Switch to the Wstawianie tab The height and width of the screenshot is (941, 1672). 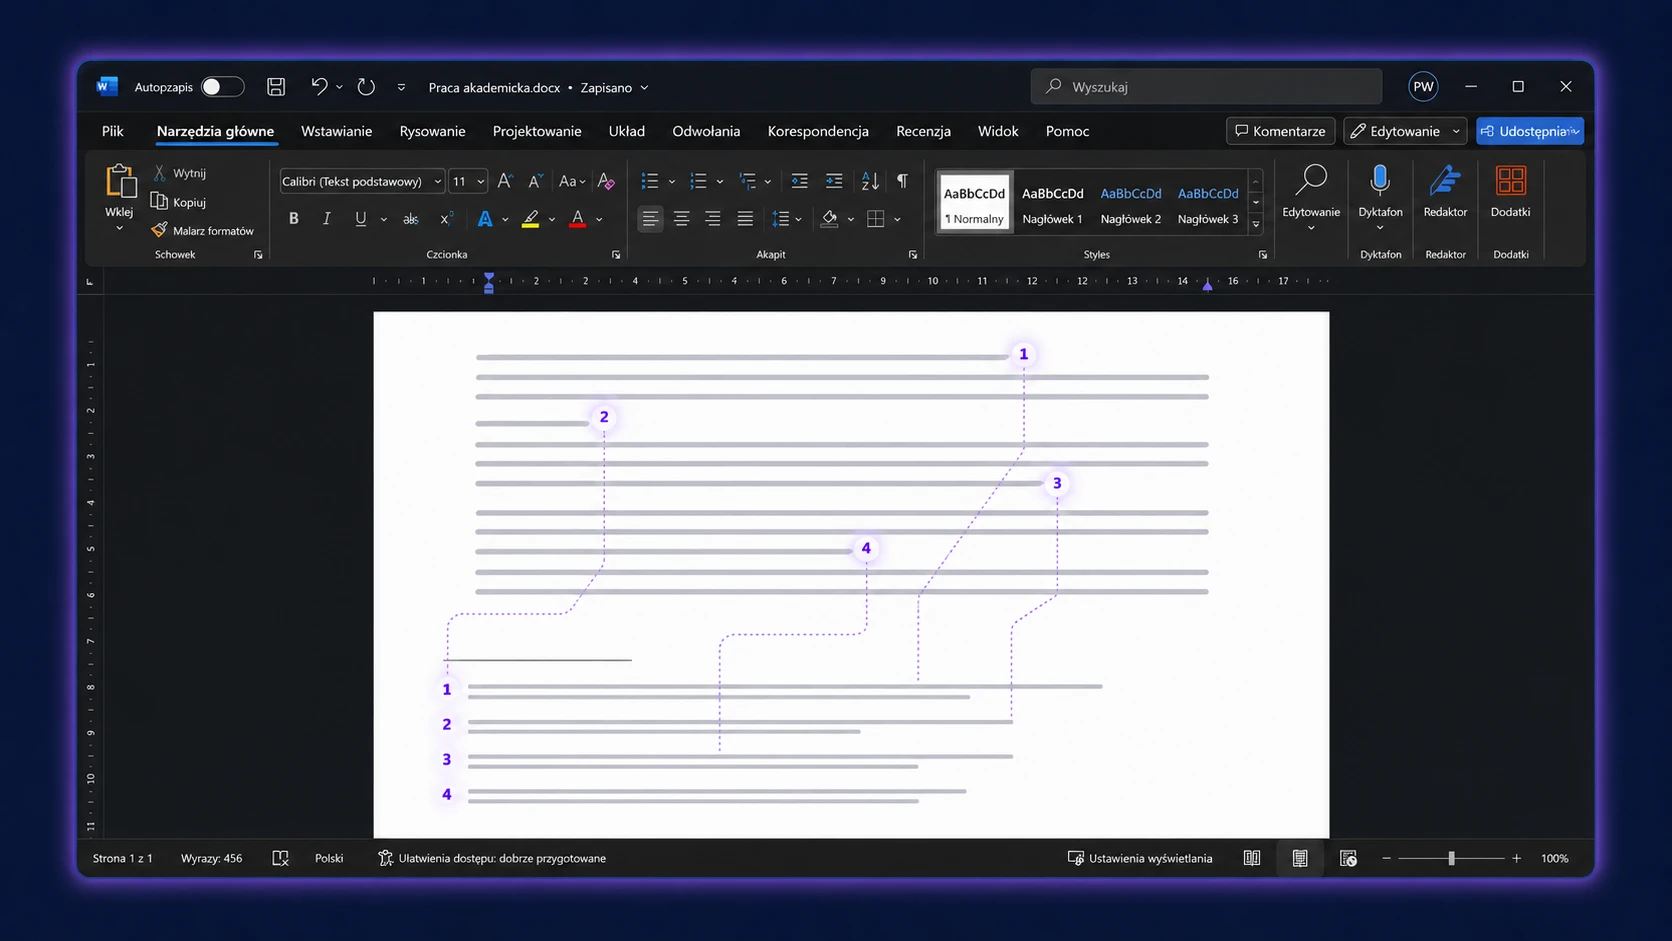[x=336, y=131]
